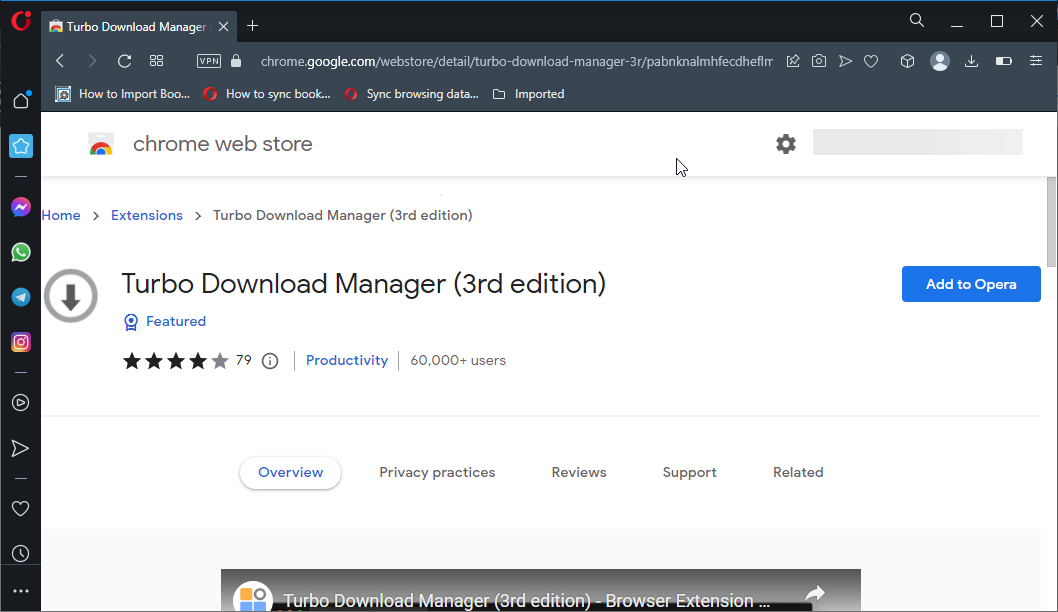Open the web store settings gear
This screenshot has width=1058, height=612.
pos(785,144)
